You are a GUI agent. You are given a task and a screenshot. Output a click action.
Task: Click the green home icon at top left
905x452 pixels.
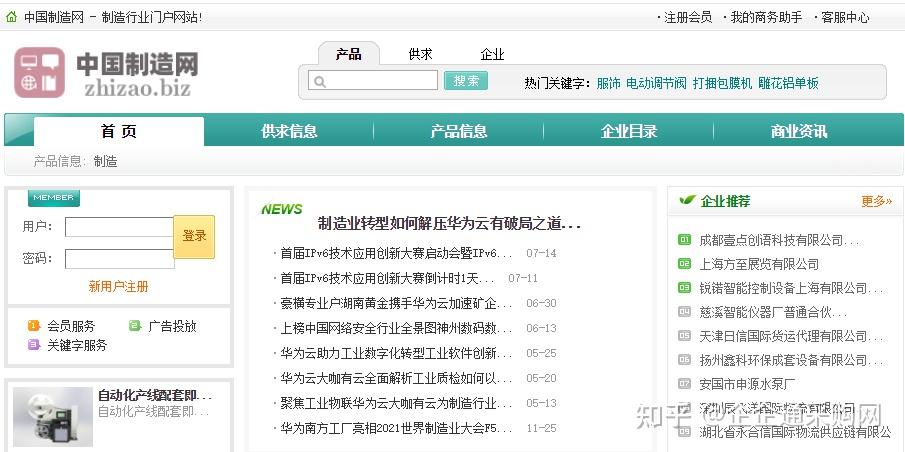pos(11,17)
